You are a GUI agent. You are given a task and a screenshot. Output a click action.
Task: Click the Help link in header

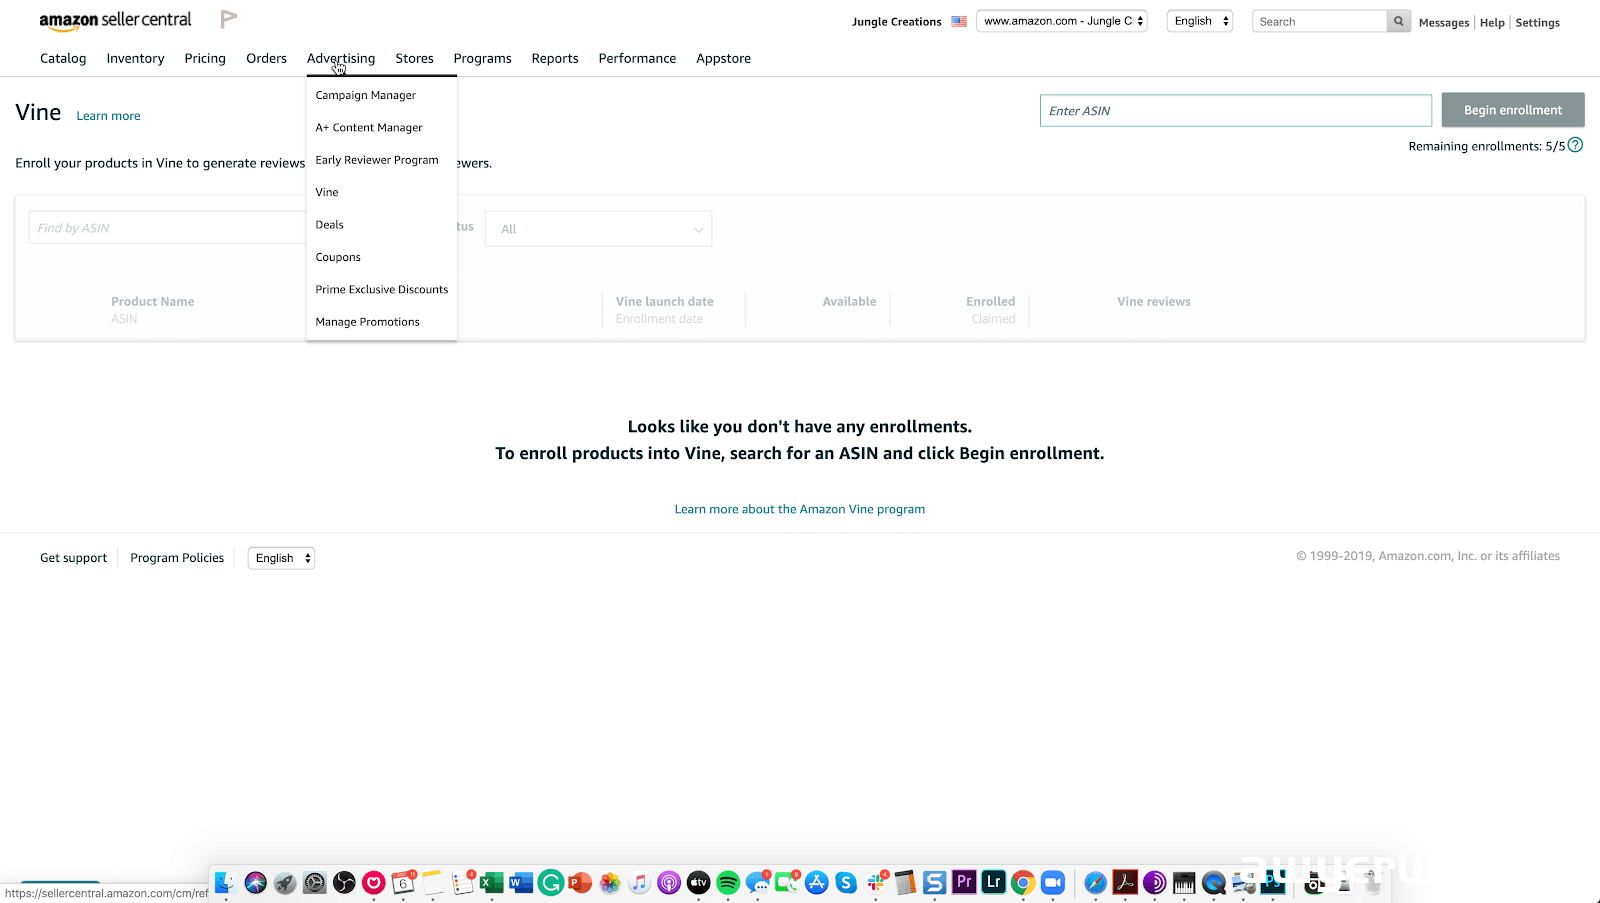pos(1492,22)
